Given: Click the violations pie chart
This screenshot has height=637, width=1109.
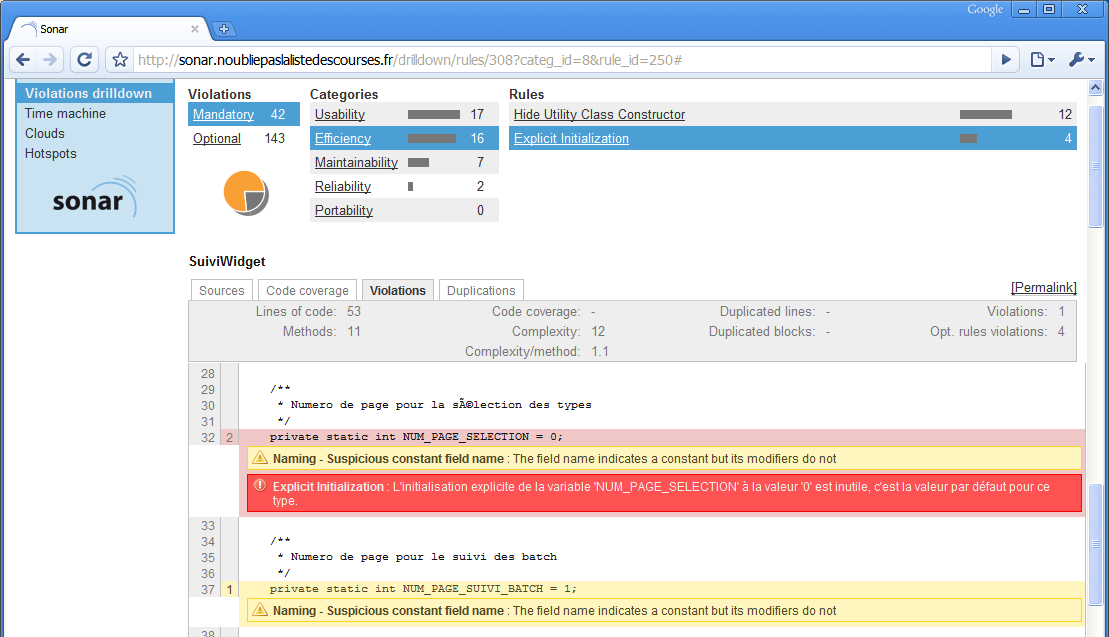Looking at the screenshot, I should click(x=245, y=192).
